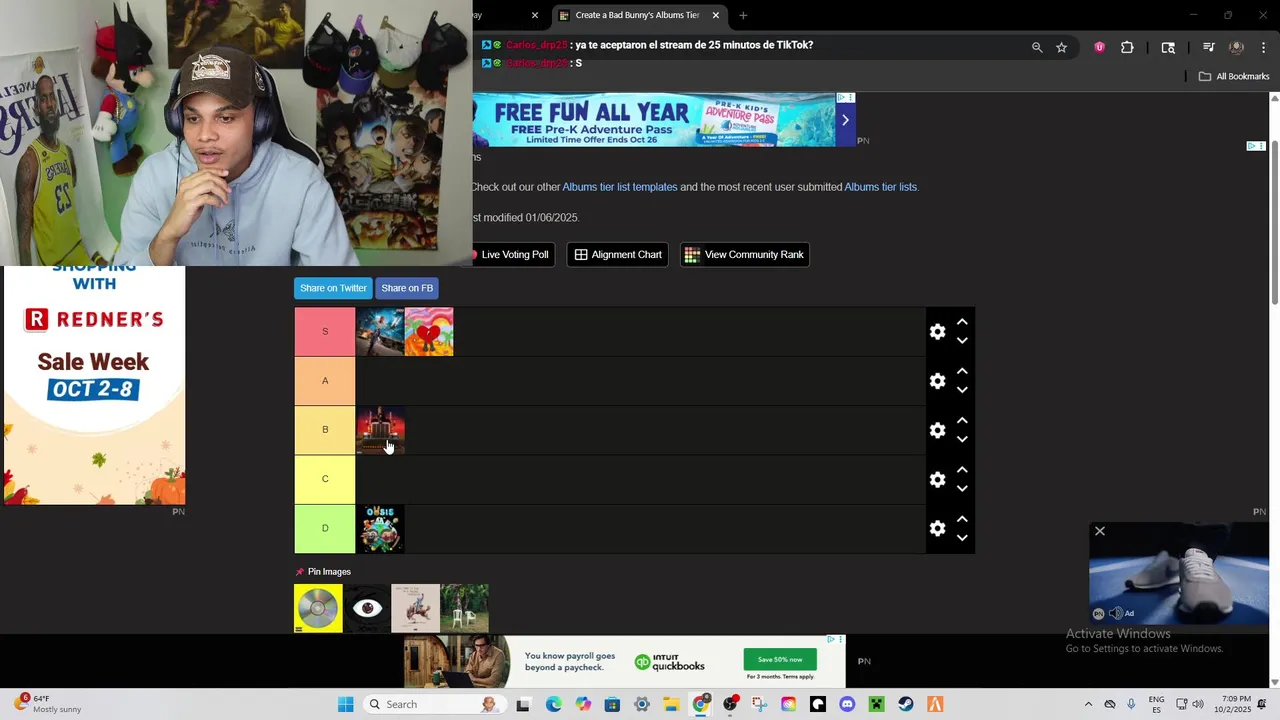Move the C tier row up
Image resolution: width=1280 pixels, height=720 pixels.
[962, 469]
